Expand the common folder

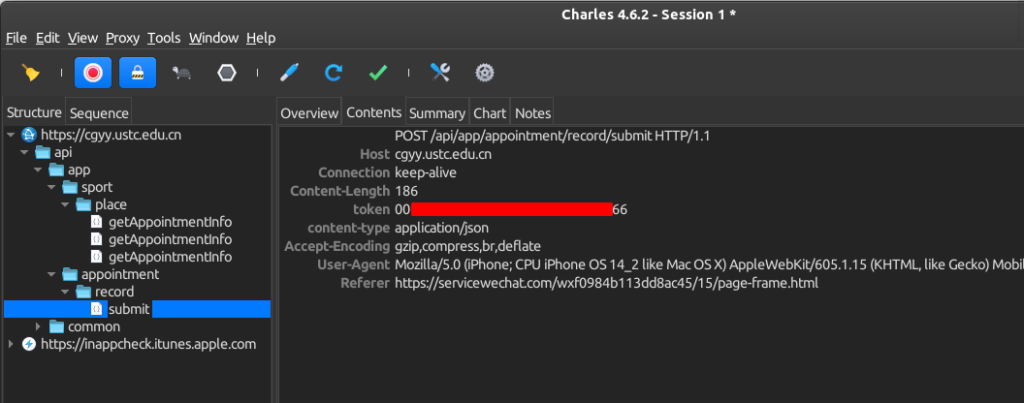pos(39,327)
